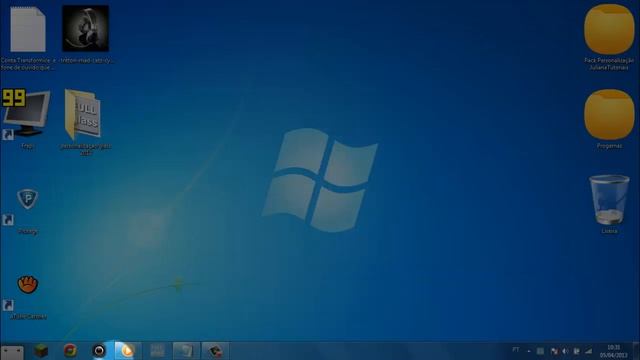This screenshot has width=640, height=360.
Task: Open the network signal tray icon
Action: [589, 351]
